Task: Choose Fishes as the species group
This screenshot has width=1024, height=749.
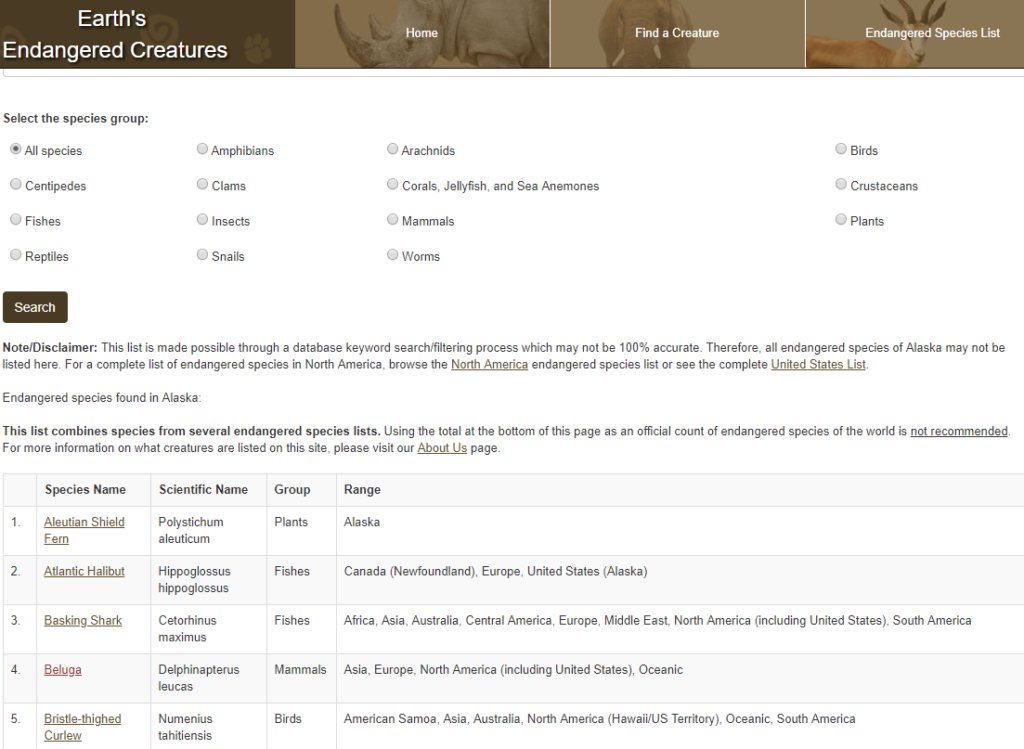Action: (16, 218)
